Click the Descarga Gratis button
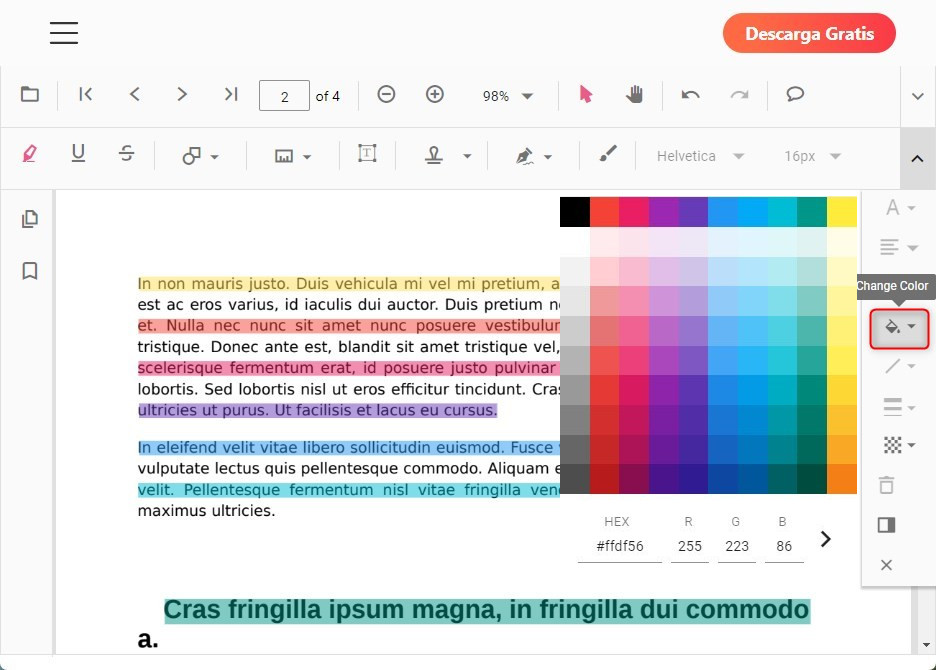 [809, 33]
